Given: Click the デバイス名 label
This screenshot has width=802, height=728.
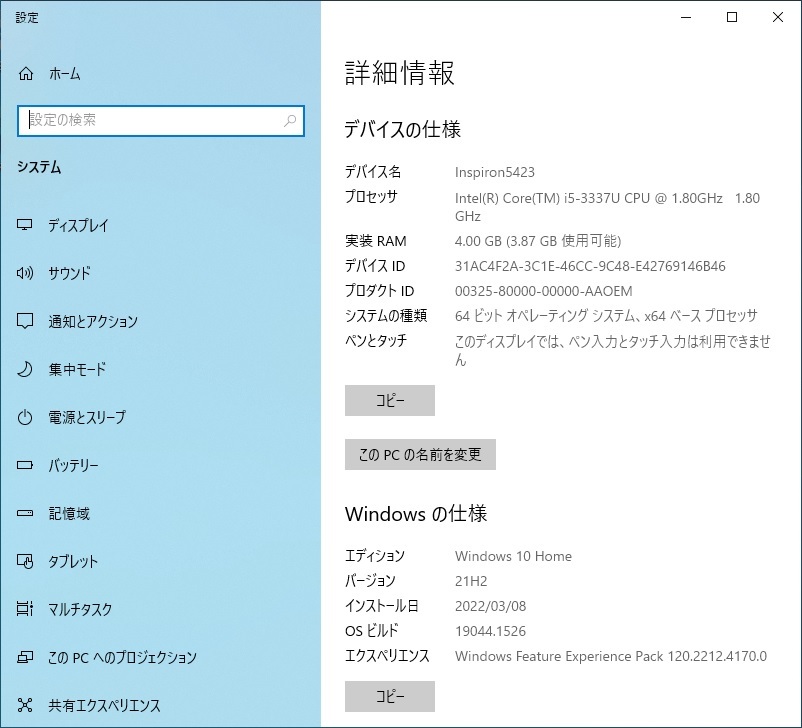Looking at the screenshot, I should [373, 172].
